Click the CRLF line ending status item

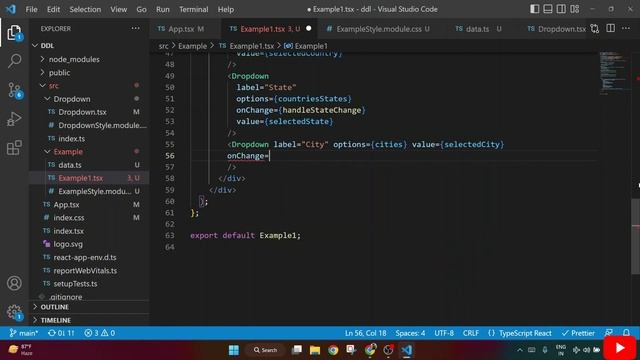(471, 333)
